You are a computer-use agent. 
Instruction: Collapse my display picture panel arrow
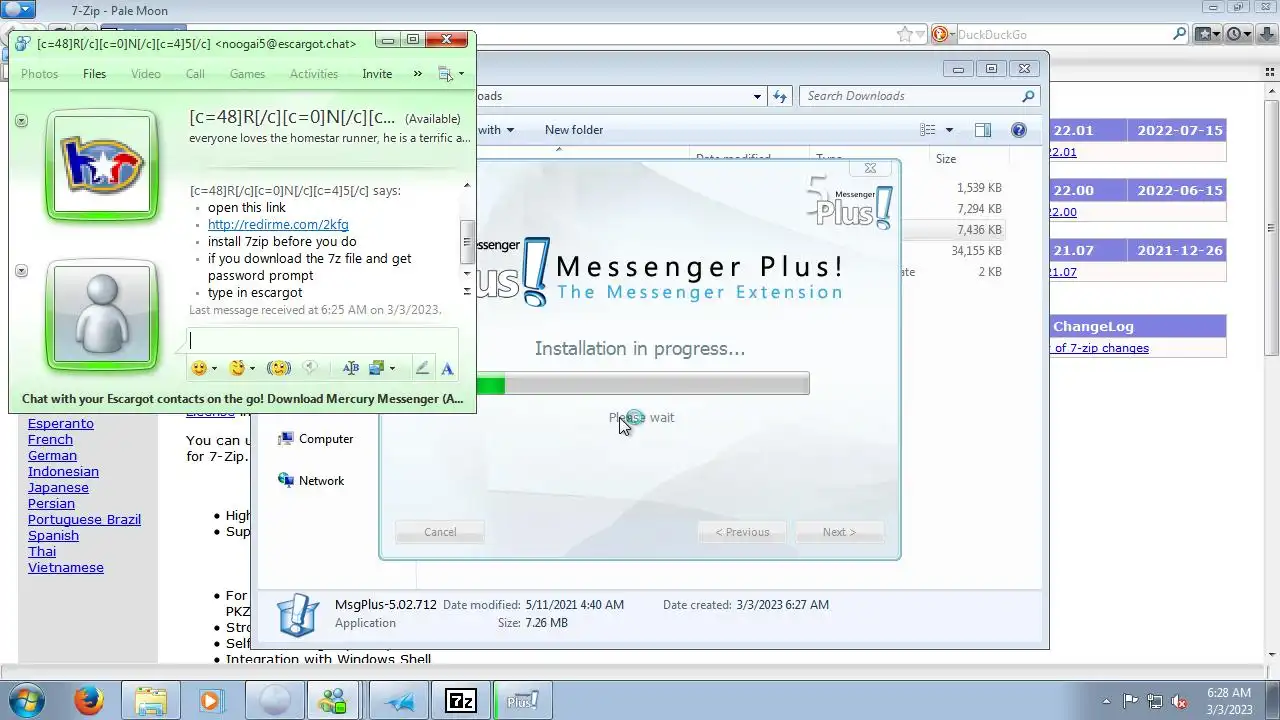[x=21, y=271]
